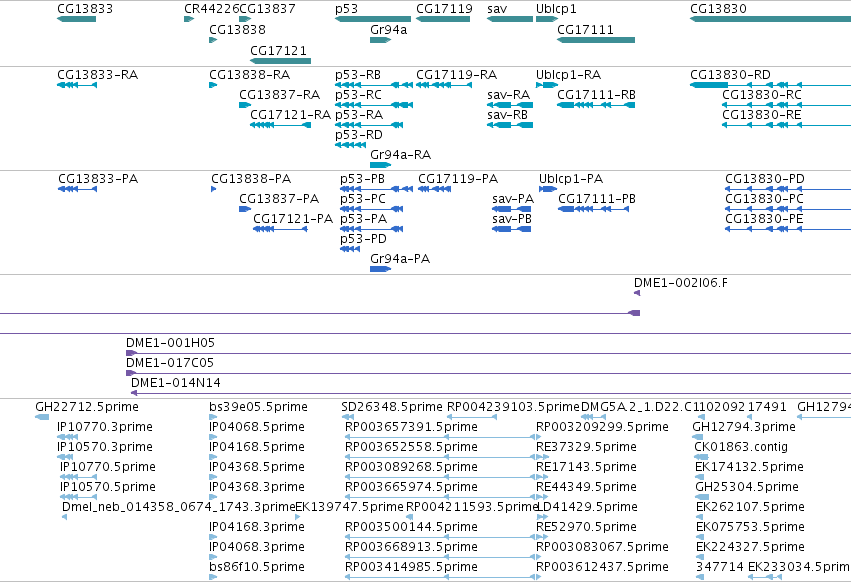Viewport: 851px width, 582px height.
Task: Click the CG17111-RB transcript
Action: coord(596,105)
